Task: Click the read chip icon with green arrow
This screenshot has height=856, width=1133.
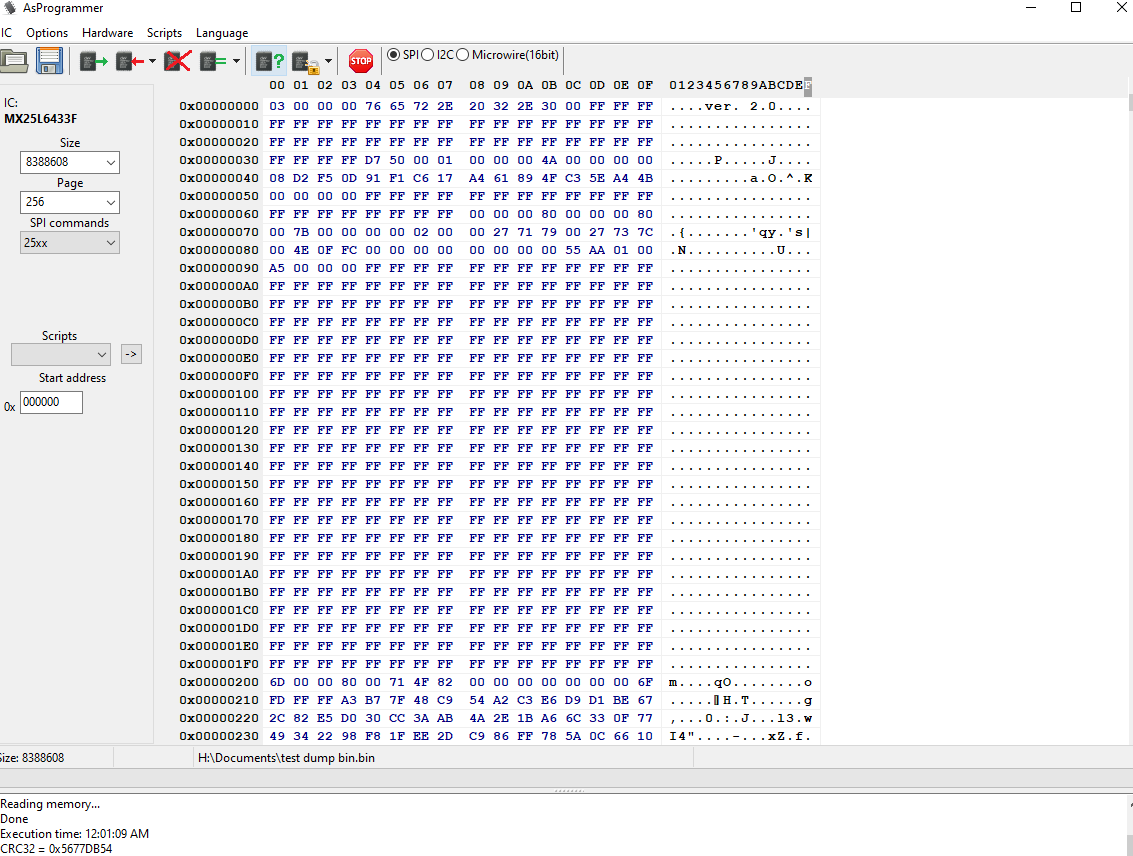Action: (x=94, y=62)
